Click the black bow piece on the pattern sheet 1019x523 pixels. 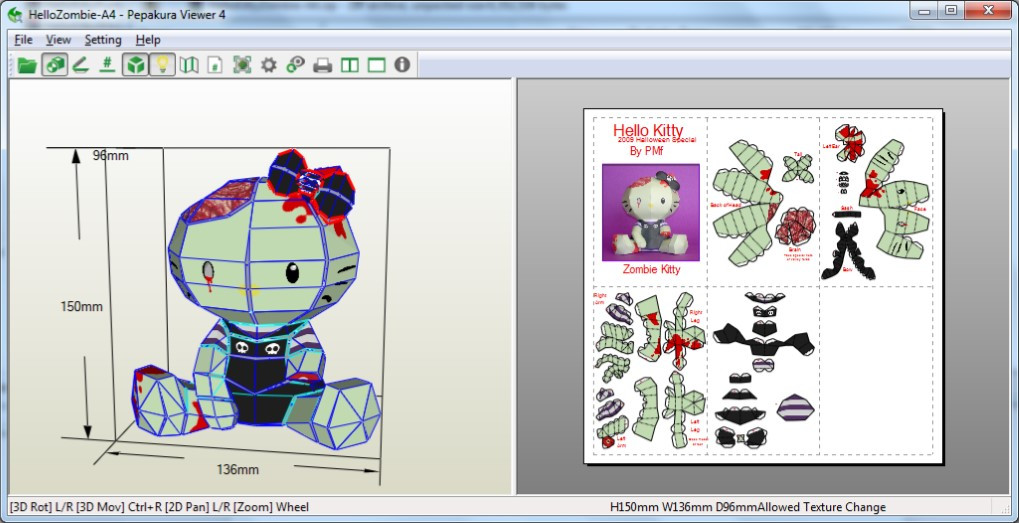(x=848, y=252)
